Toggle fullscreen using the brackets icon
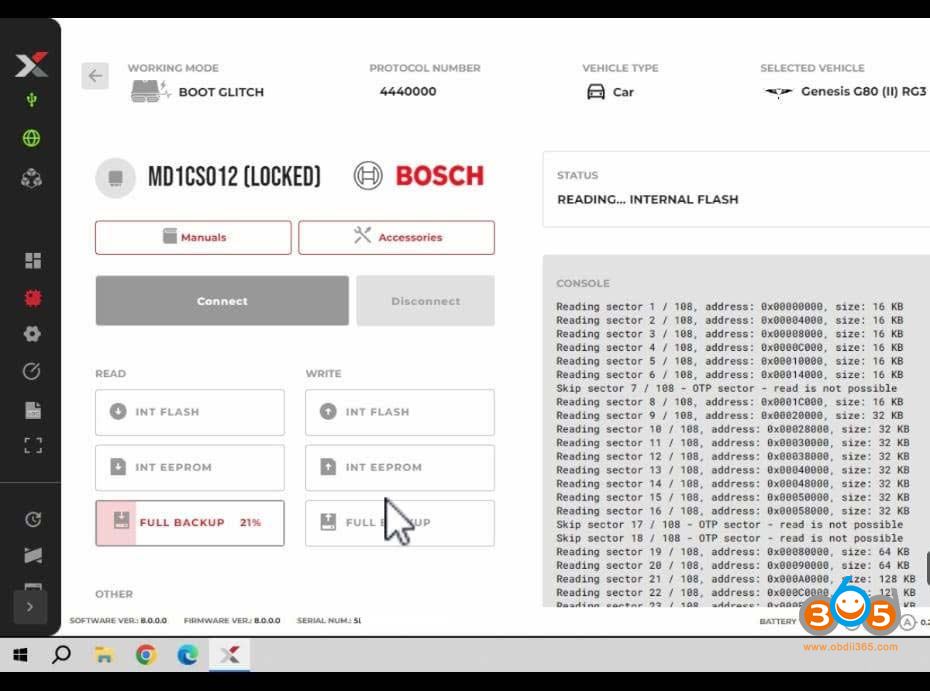 pyautogui.click(x=33, y=445)
